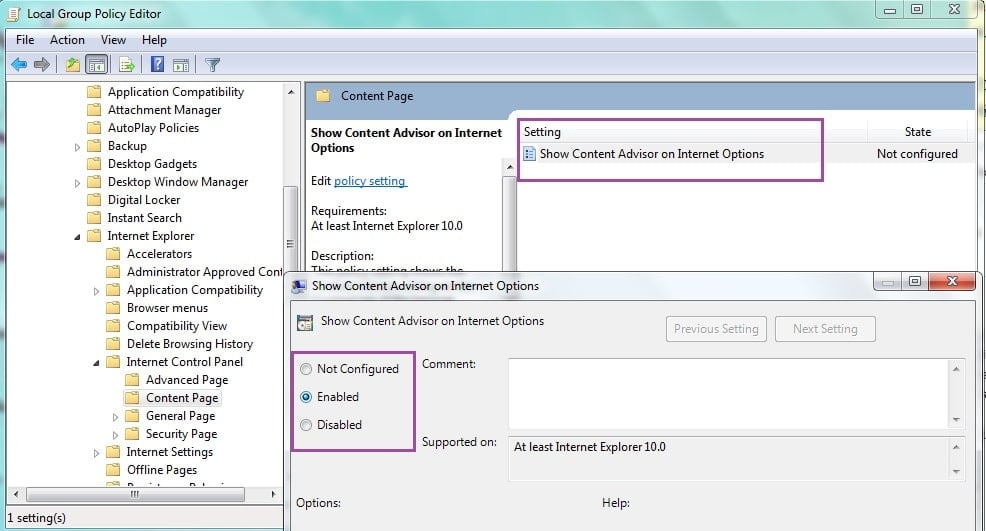The image size is (986, 531).
Task: Click the Up one level folder icon
Action: (x=73, y=64)
